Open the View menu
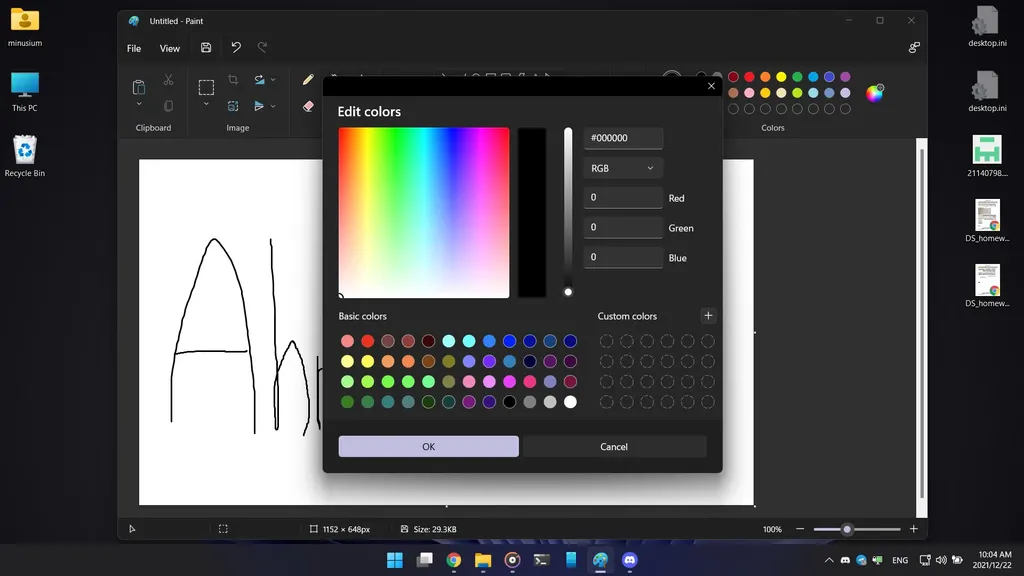1024x576 pixels. 170,48
